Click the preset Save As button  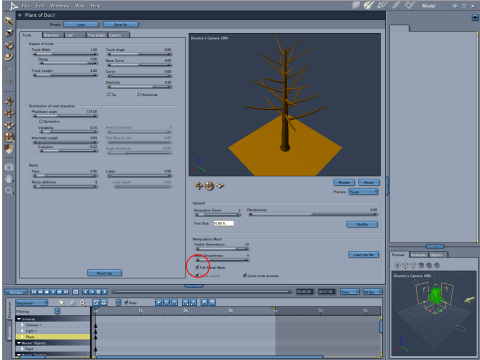[121, 24]
